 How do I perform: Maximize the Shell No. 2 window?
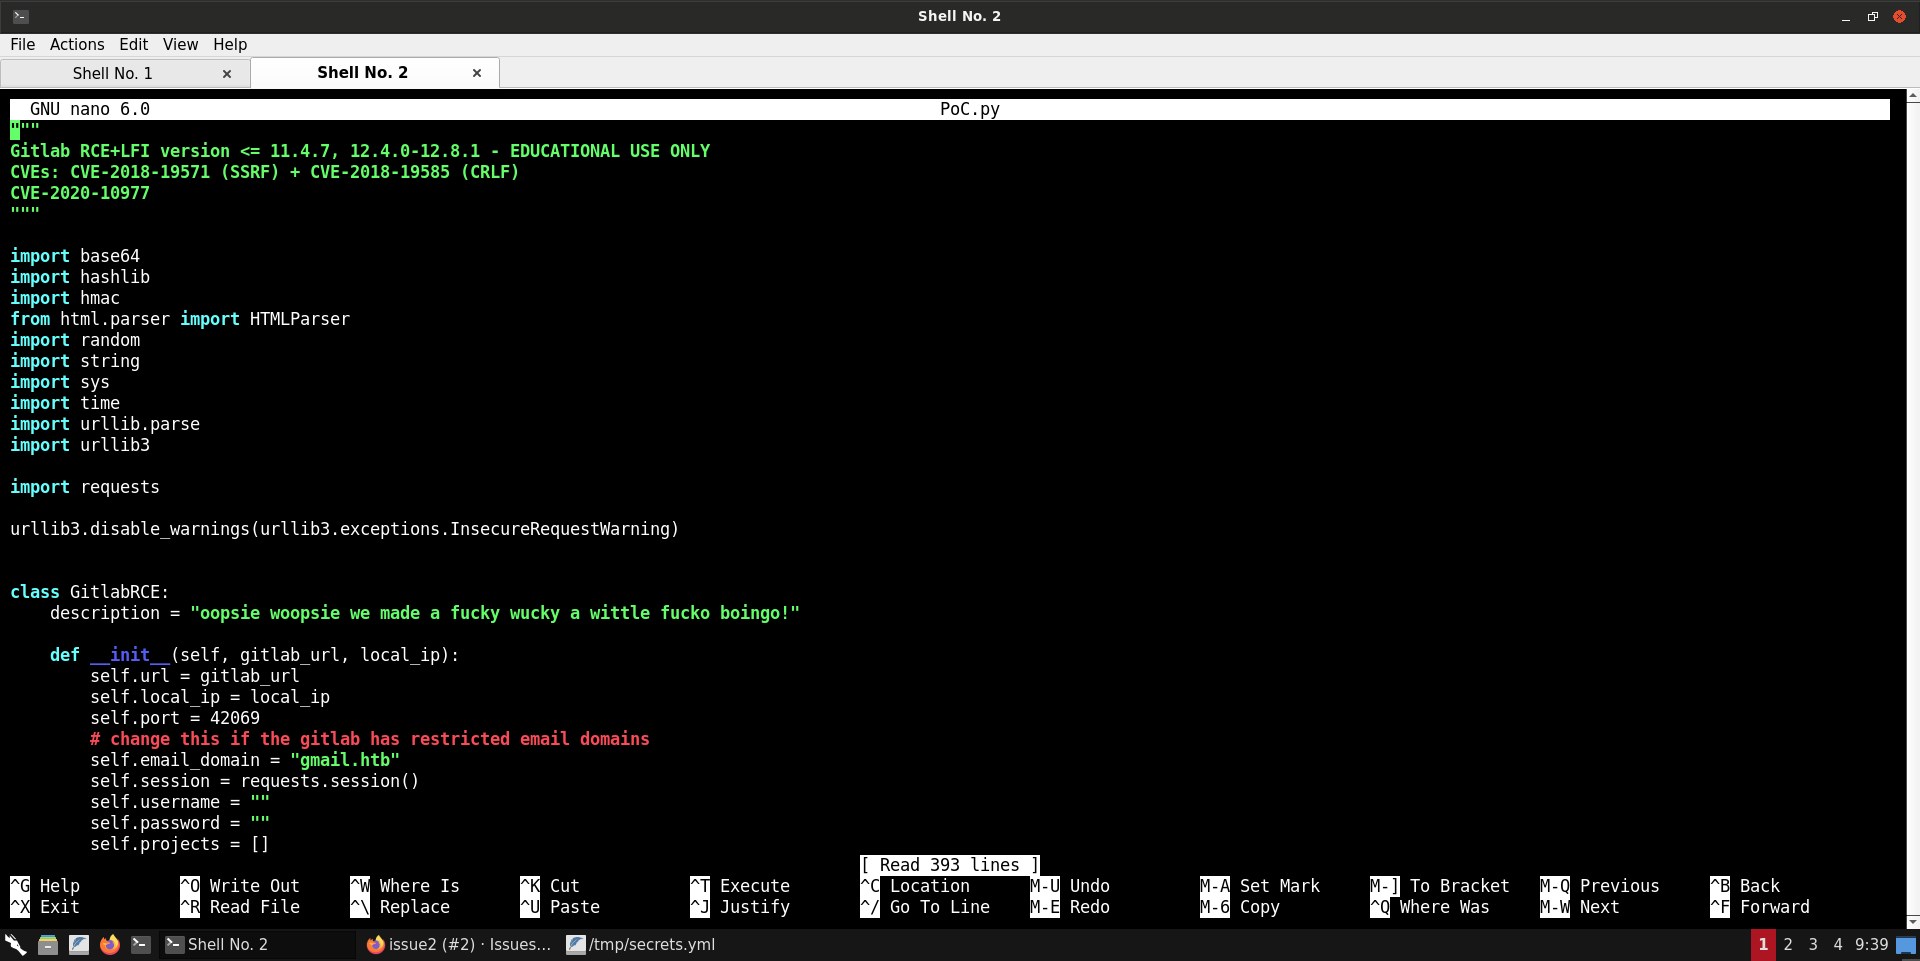click(1872, 16)
